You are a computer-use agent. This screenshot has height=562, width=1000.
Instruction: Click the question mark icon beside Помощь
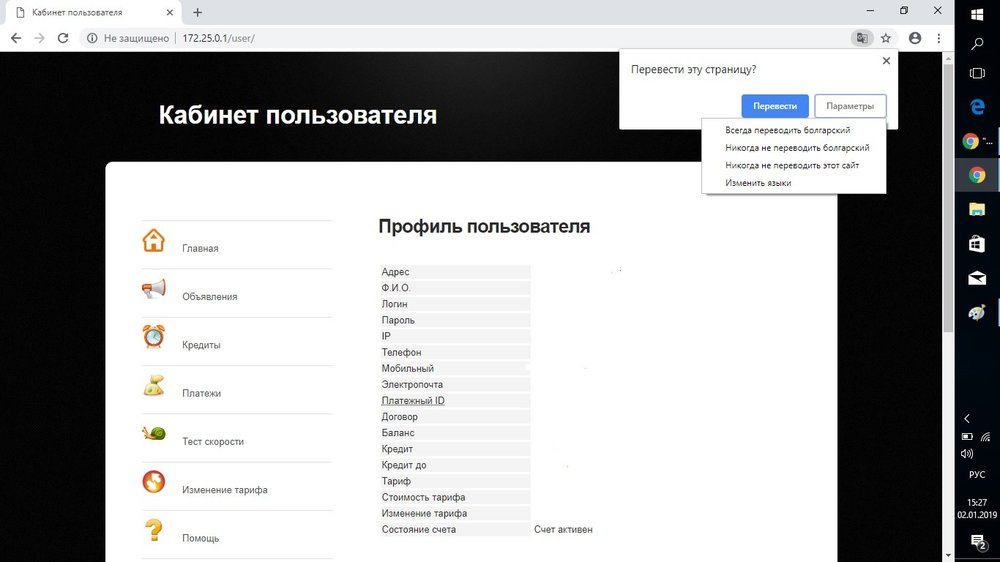click(154, 530)
